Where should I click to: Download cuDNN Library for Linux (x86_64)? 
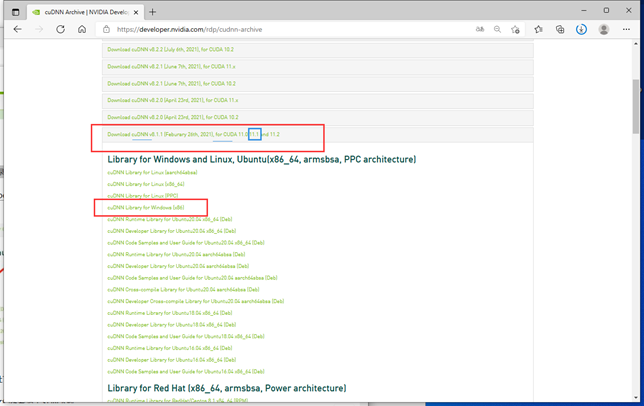(145, 184)
